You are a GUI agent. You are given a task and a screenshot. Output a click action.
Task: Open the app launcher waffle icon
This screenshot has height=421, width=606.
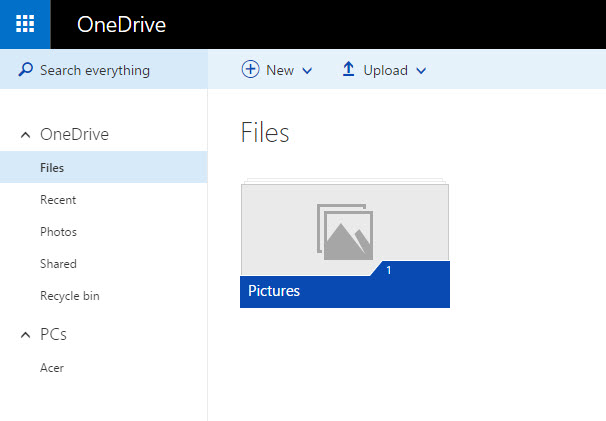(26, 24)
